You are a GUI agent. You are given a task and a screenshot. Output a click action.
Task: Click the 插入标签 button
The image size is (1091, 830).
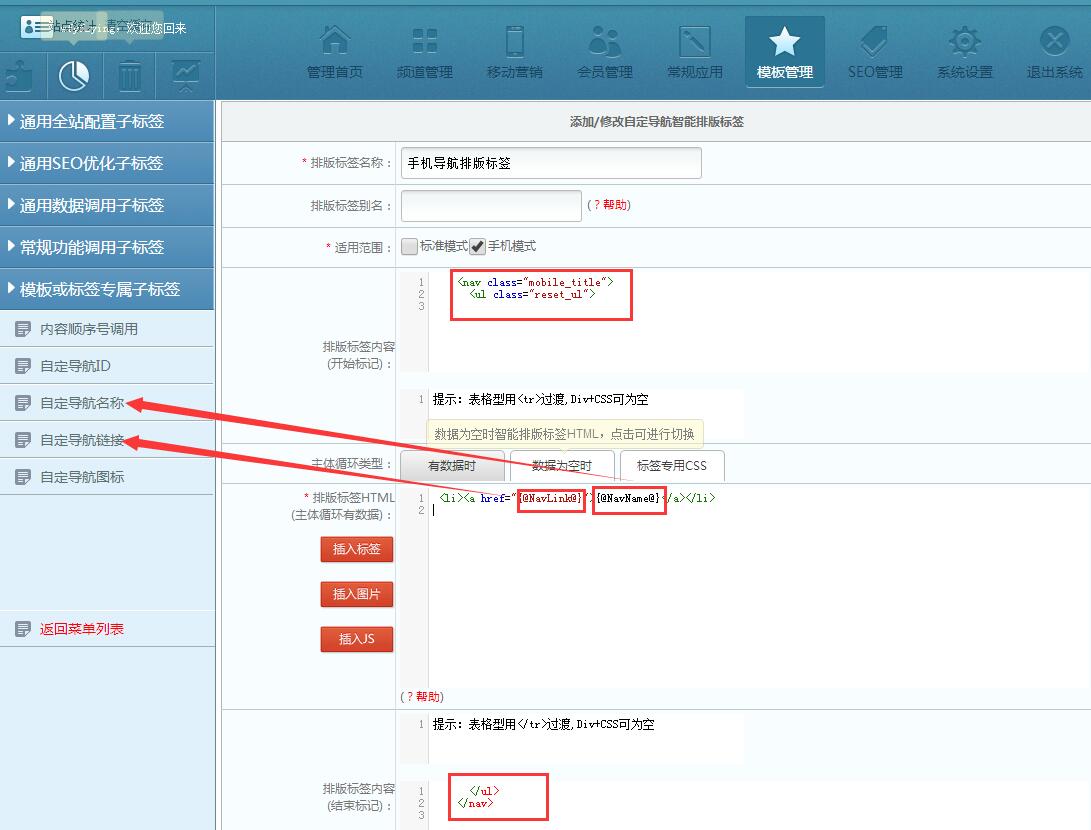click(357, 549)
